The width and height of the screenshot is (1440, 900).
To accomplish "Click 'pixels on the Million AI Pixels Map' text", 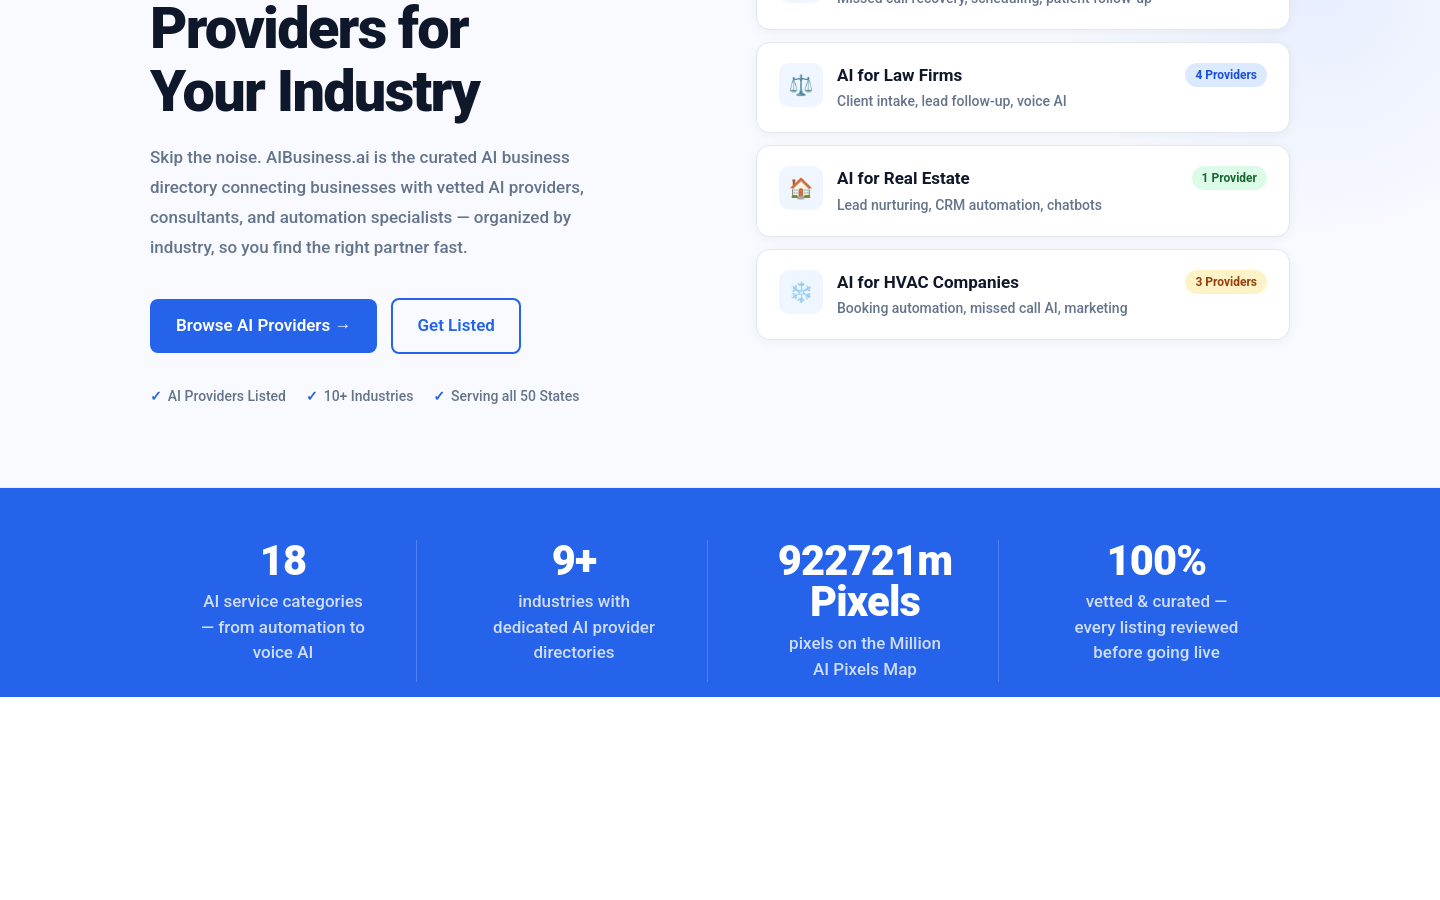I will coord(865,656).
